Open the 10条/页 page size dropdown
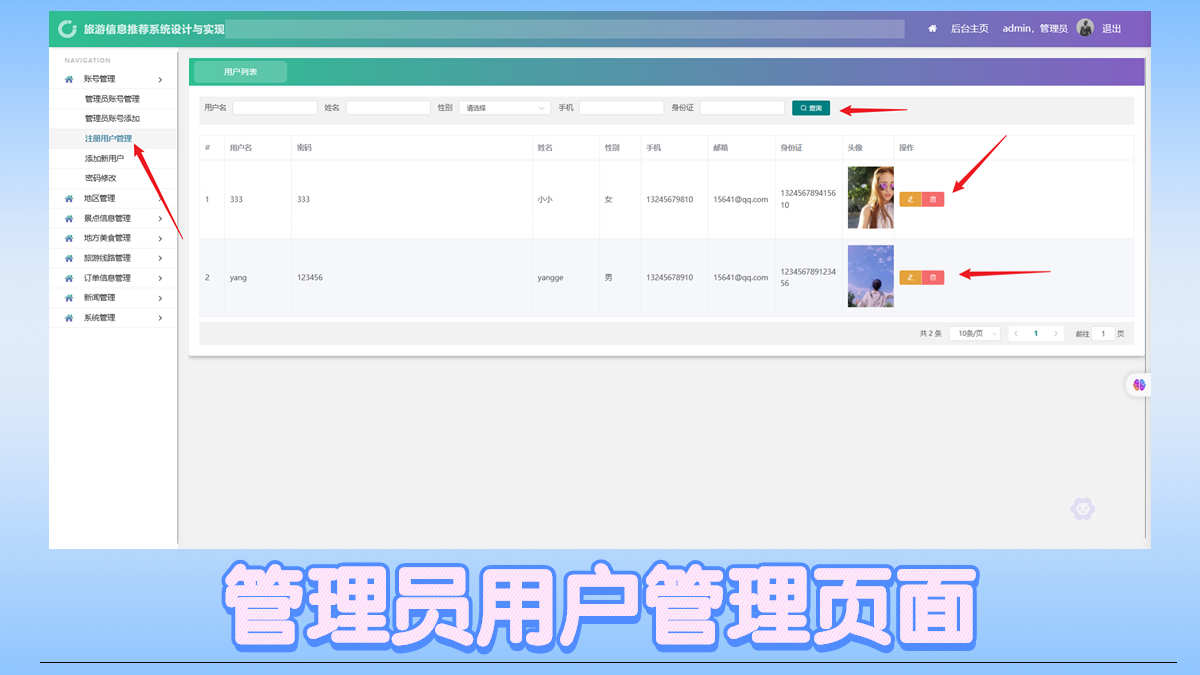Image resolution: width=1200 pixels, height=675 pixels. (x=975, y=333)
